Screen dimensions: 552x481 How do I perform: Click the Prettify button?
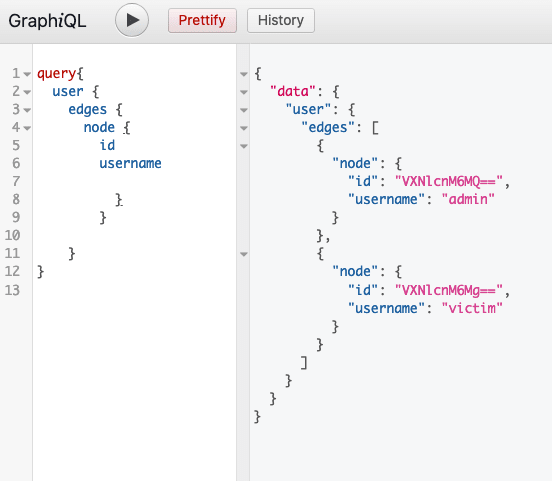(x=202, y=20)
